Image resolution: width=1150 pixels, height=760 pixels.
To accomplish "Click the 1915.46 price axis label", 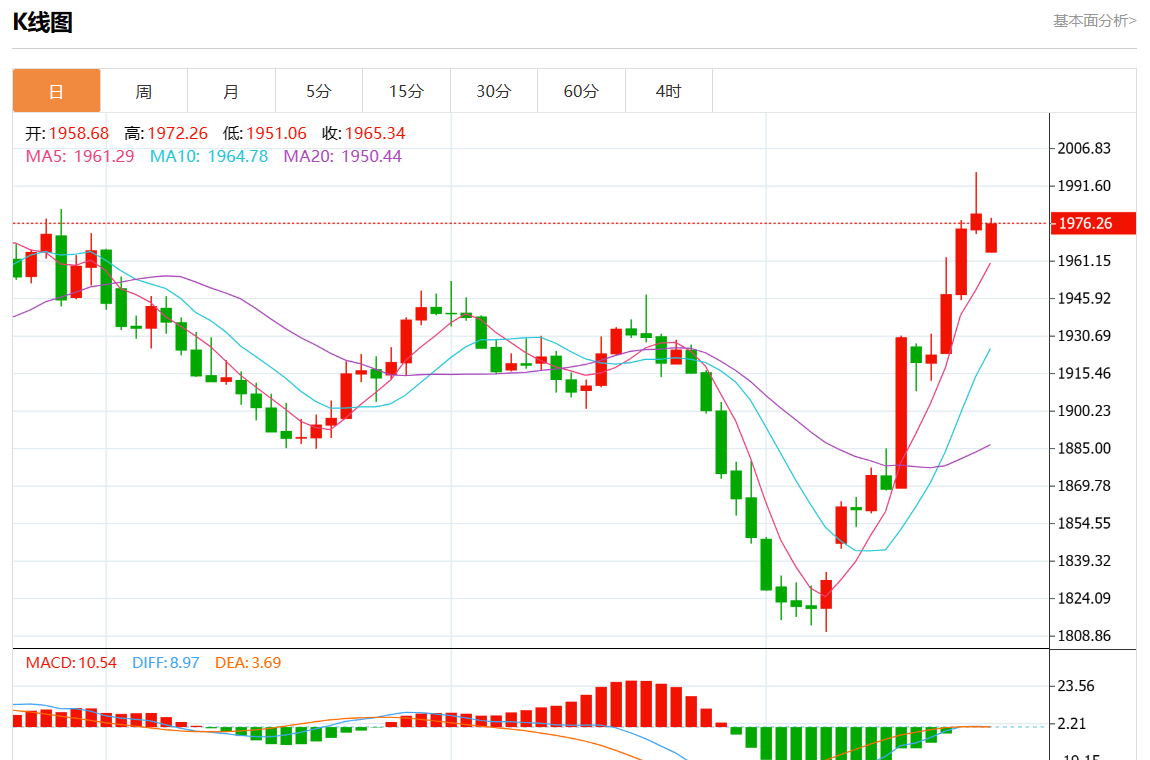I will tap(1084, 373).
